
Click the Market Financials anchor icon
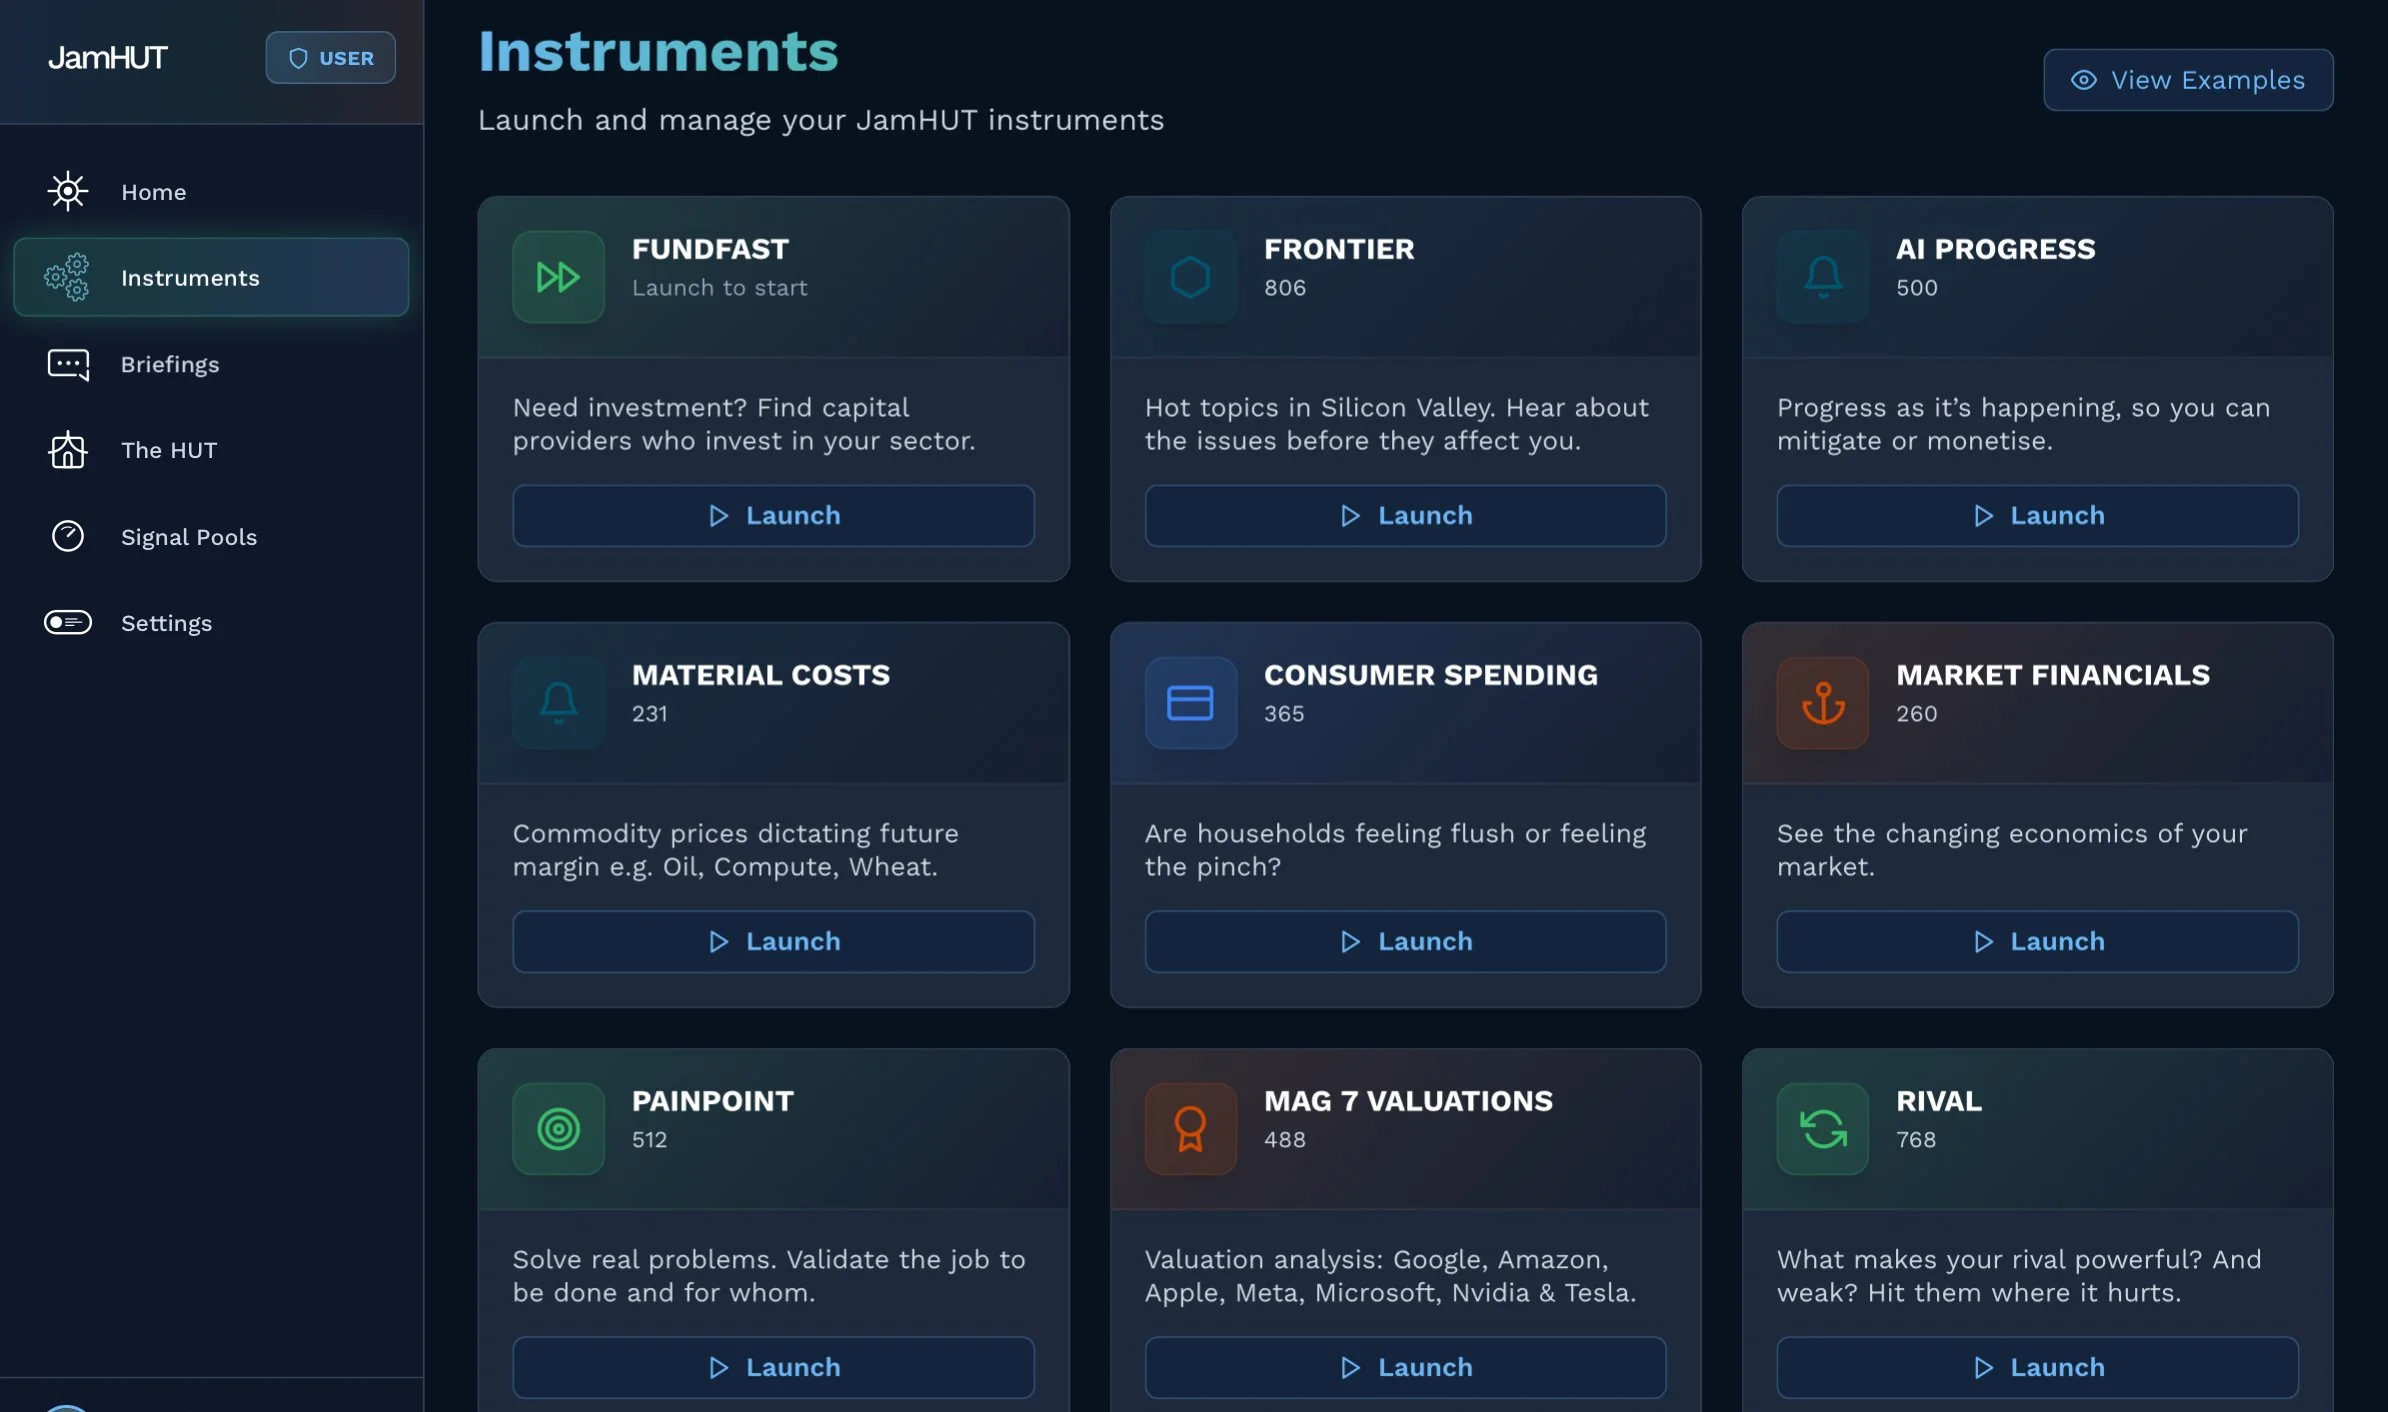pyautogui.click(x=1822, y=703)
